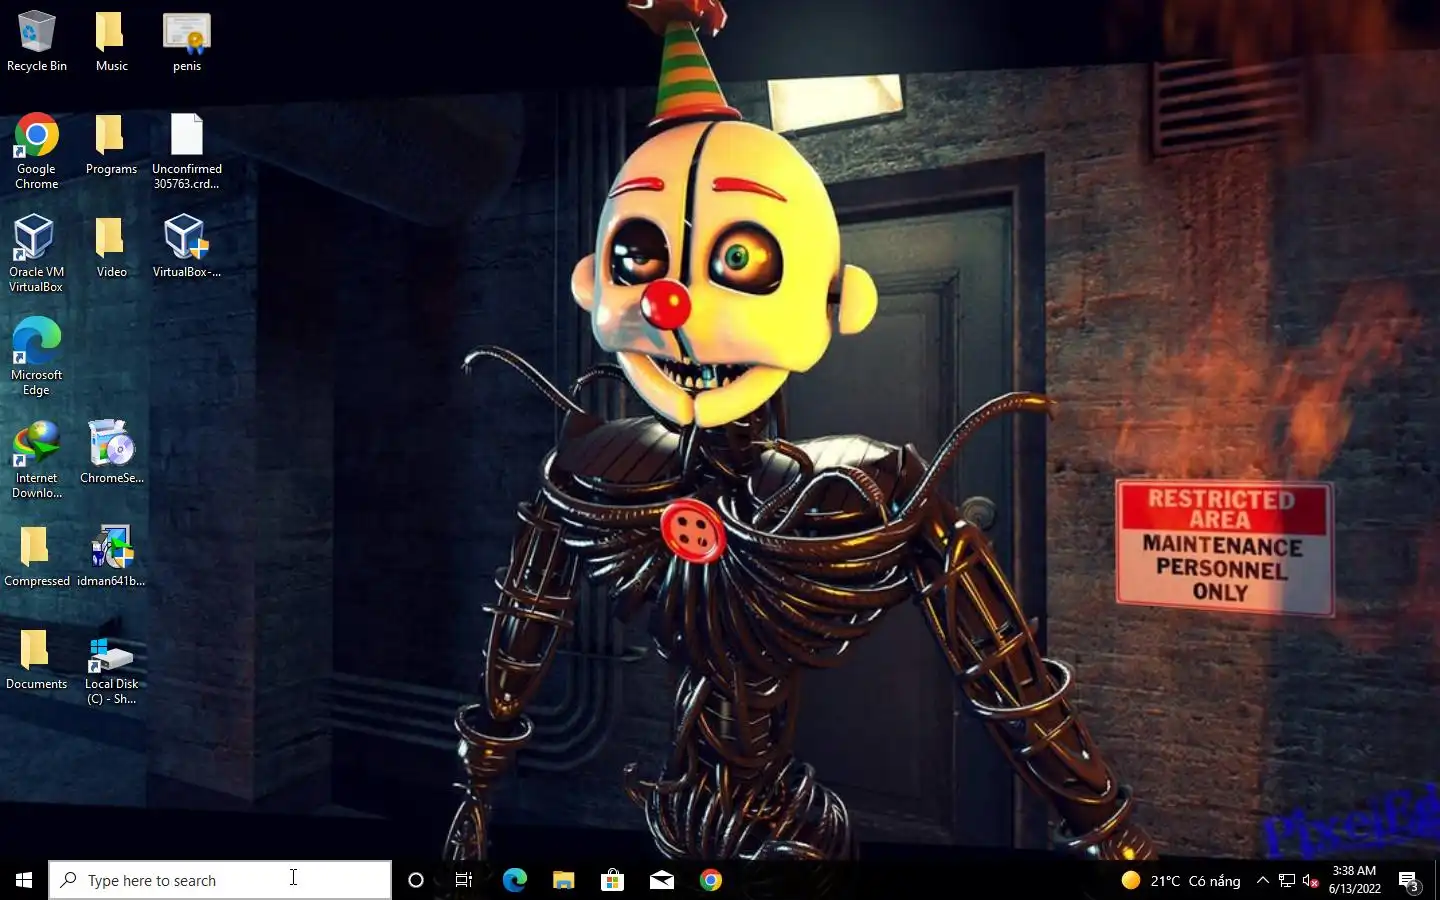Select the Microsoft Edge desktop shortcut
Viewport: 1440px width, 900px height.
[x=36, y=357]
